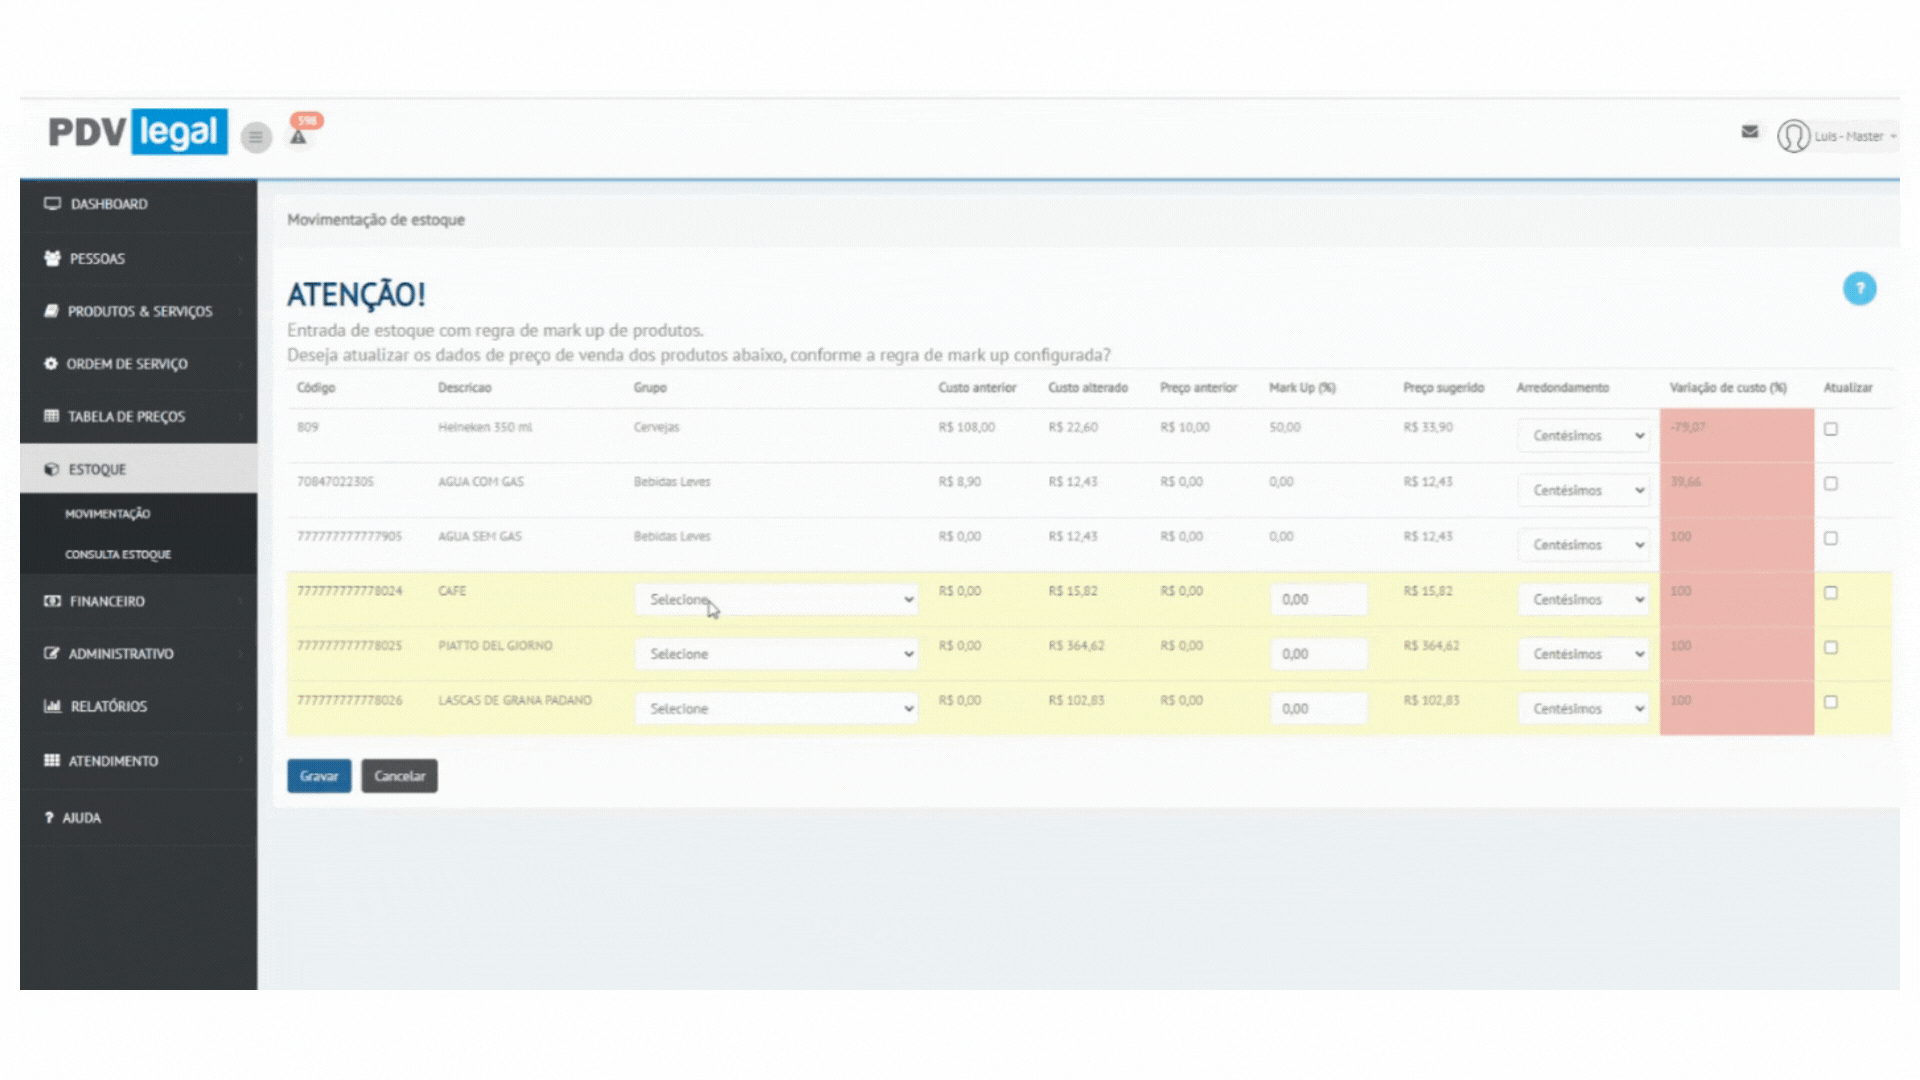
Task: Open Grupo dropdown for CAFE row
Action: pyautogui.click(x=776, y=599)
